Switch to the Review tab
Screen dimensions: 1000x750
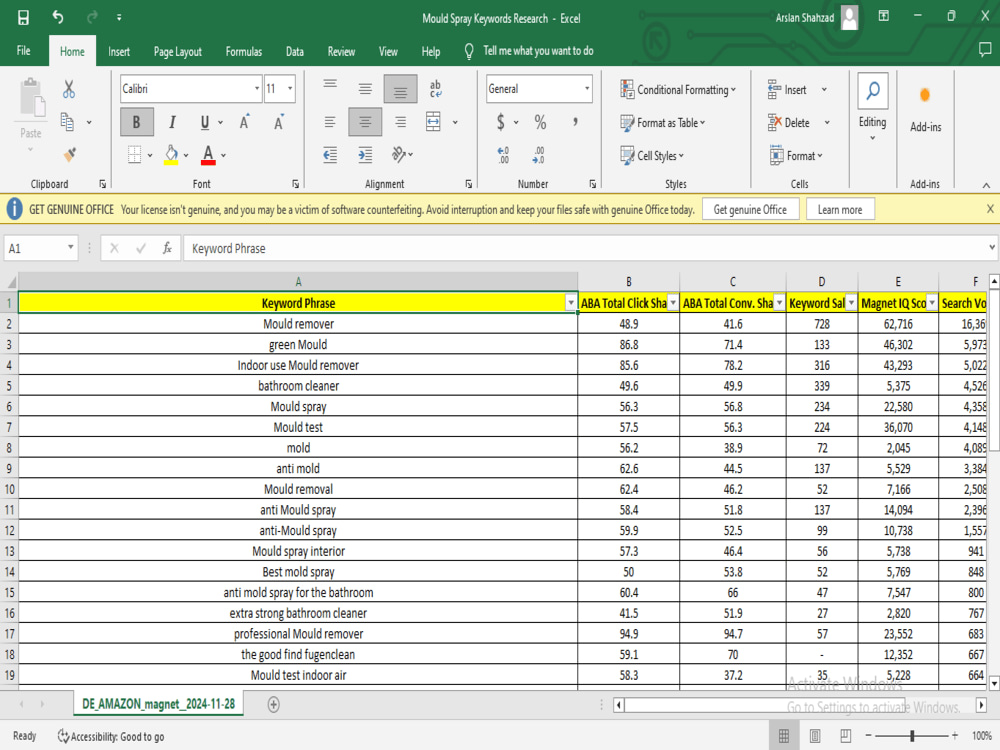[341, 52]
